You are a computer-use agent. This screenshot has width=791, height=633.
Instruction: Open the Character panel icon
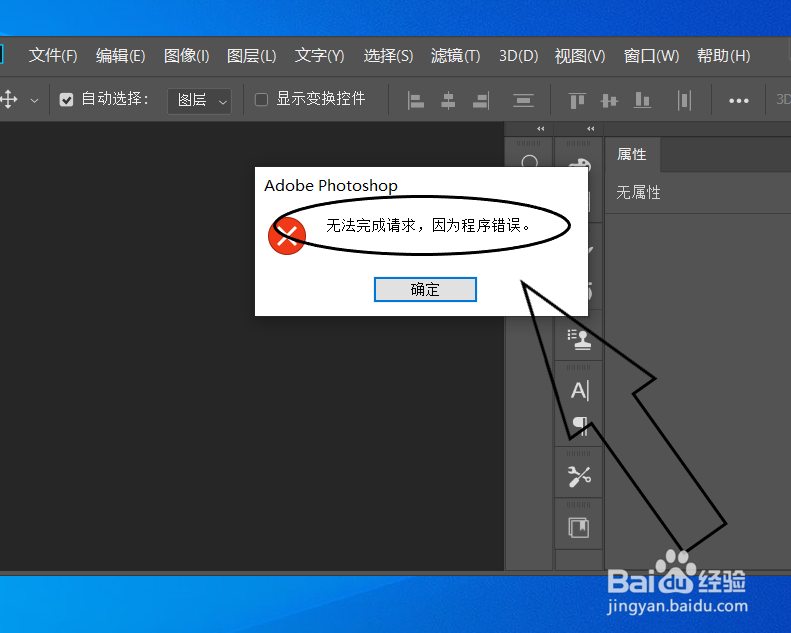(x=580, y=390)
